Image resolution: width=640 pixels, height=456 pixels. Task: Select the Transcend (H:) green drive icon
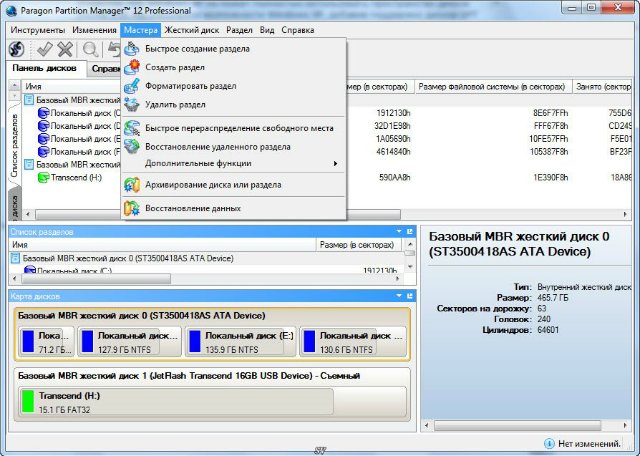pos(43,178)
